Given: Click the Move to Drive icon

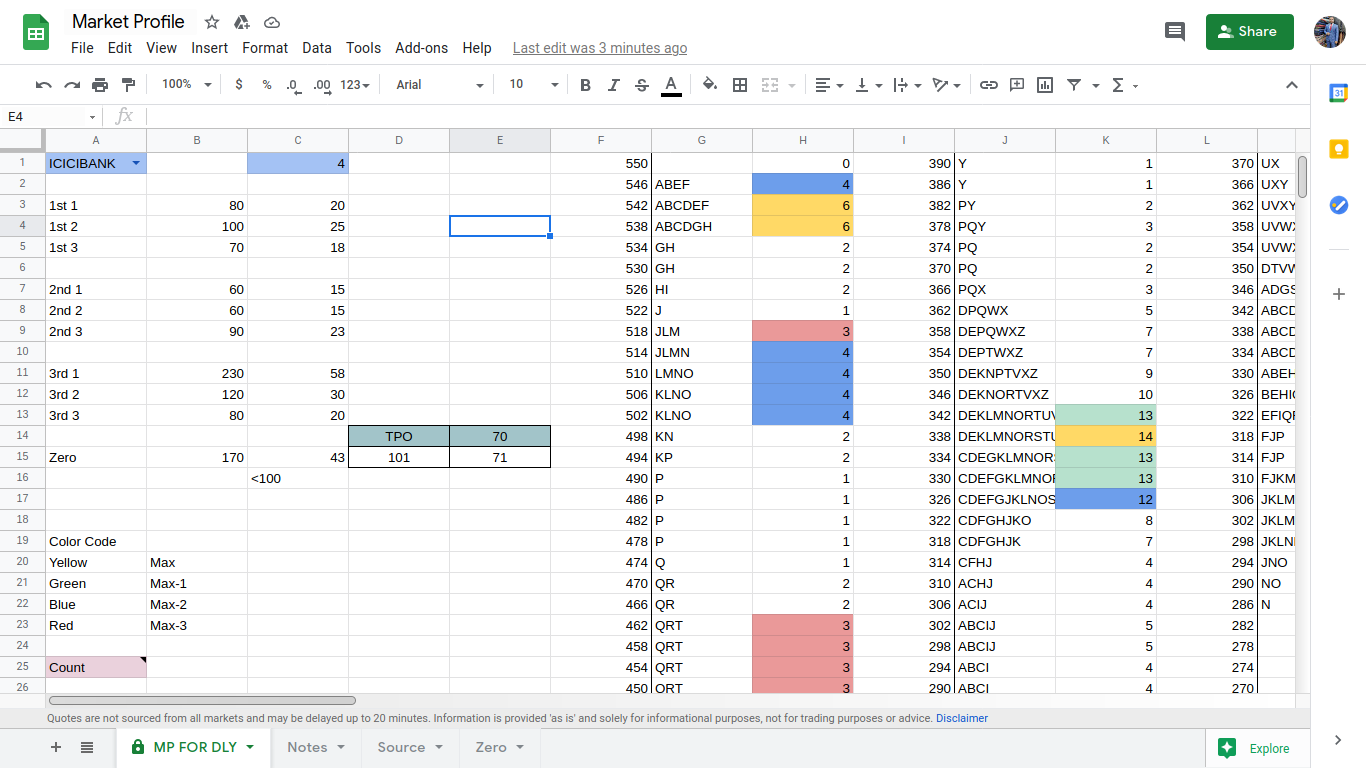Looking at the screenshot, I should coord(241,22).
